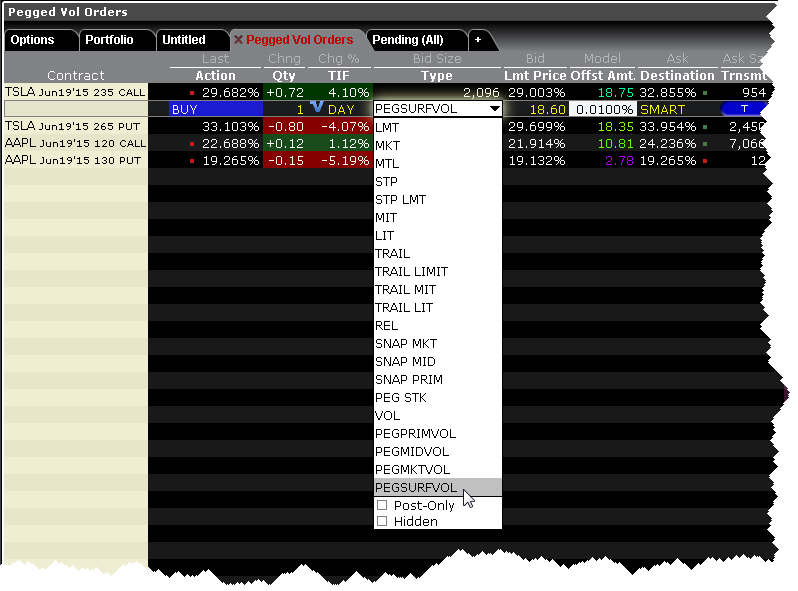Enable the Post-Only checkbox
Screen dimensions: 798x591
tap(382, 506)
